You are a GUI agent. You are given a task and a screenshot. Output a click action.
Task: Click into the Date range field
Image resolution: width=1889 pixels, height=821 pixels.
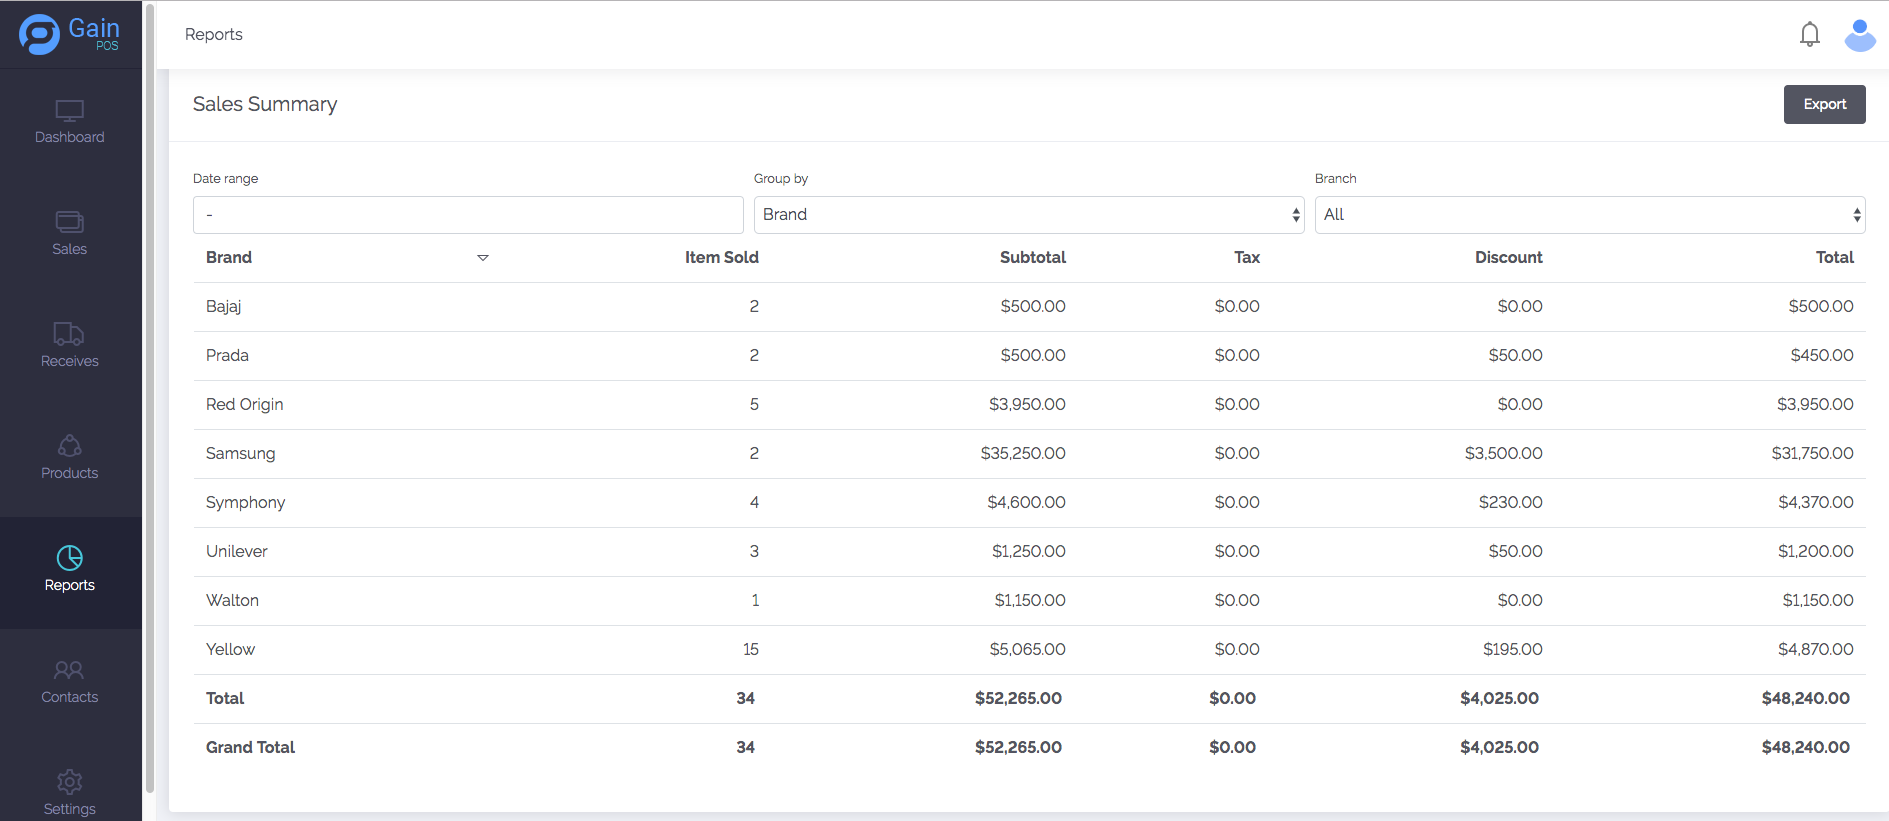(468, 215)
